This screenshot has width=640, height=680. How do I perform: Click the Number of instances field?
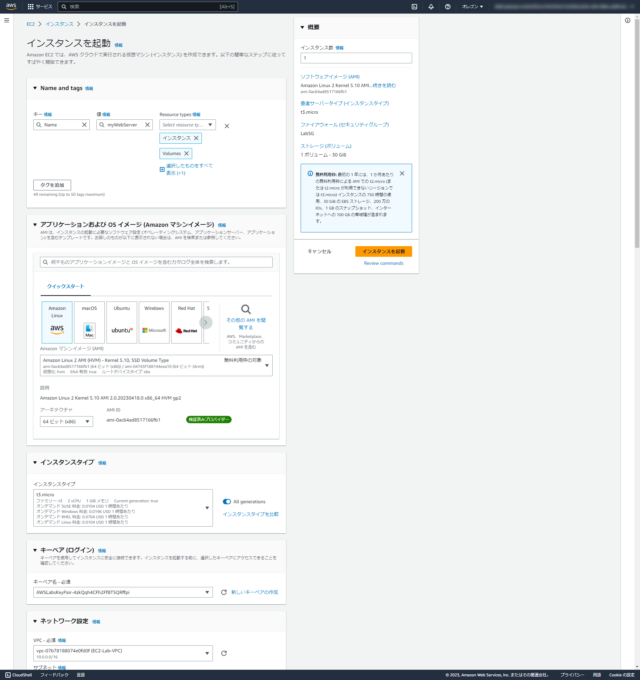click(356, 58)
